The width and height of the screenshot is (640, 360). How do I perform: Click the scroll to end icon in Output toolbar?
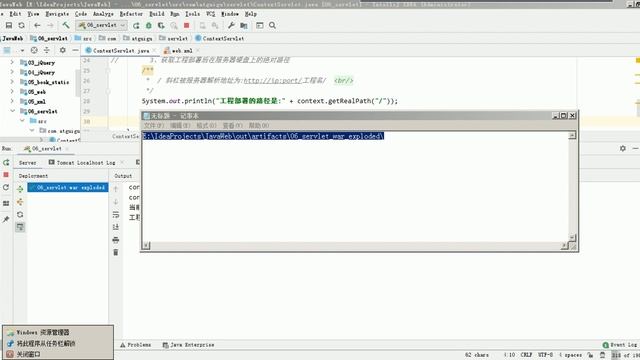tap(116, 227)
